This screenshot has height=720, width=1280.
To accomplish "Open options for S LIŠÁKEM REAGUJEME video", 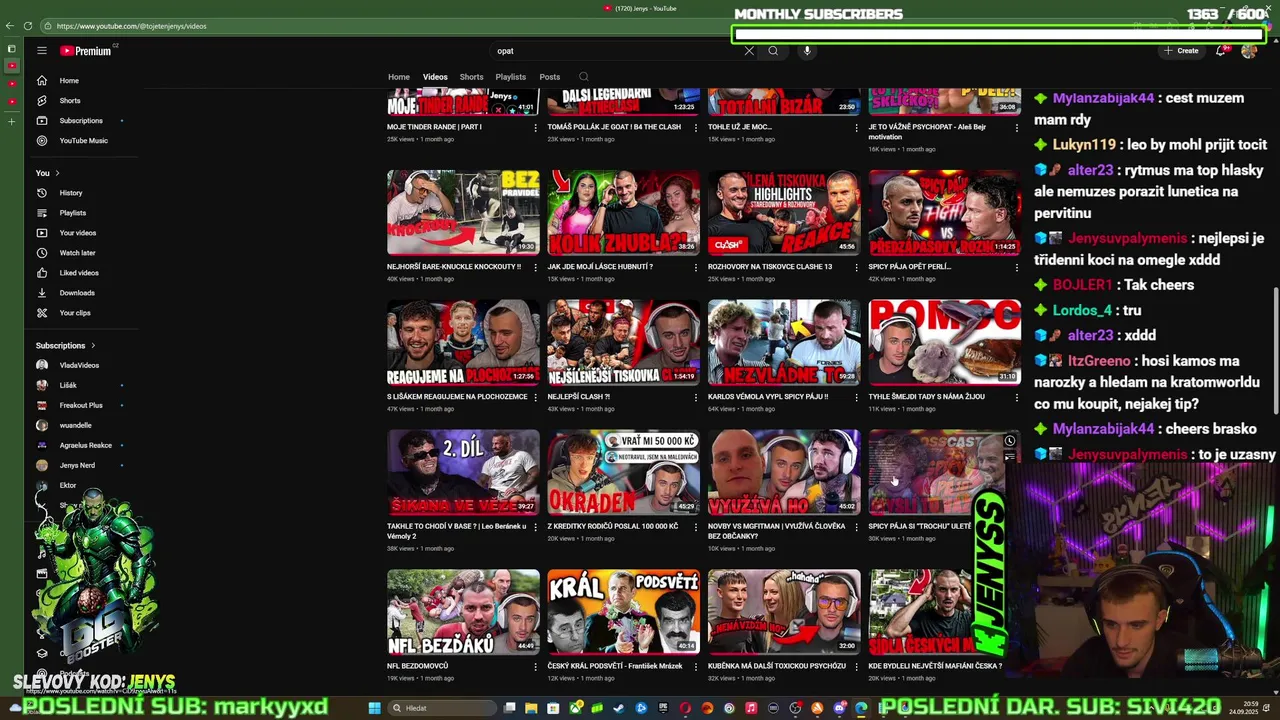I will point(535,398).
